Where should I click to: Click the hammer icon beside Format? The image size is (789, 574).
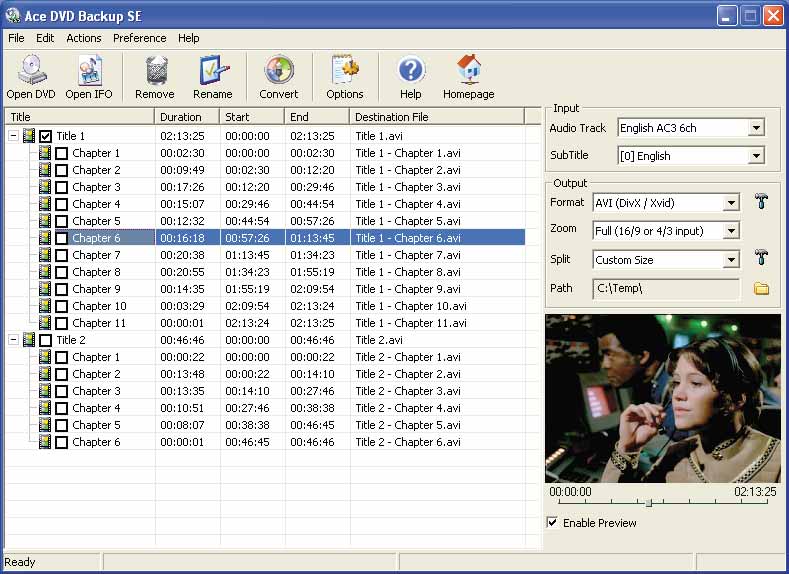762,202
